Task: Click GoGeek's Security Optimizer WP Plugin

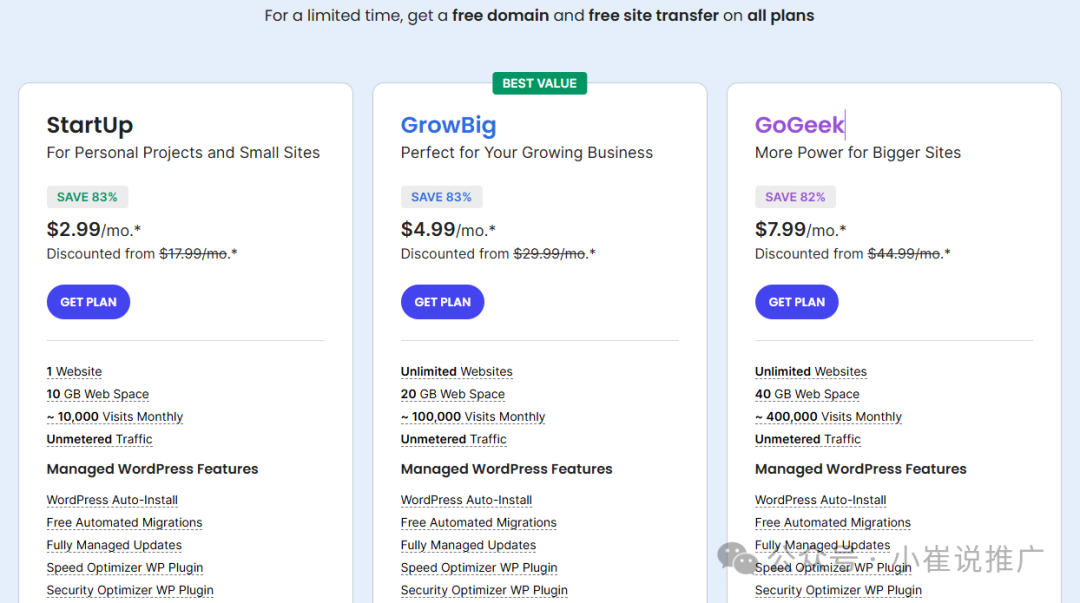Action: point(838,591)
